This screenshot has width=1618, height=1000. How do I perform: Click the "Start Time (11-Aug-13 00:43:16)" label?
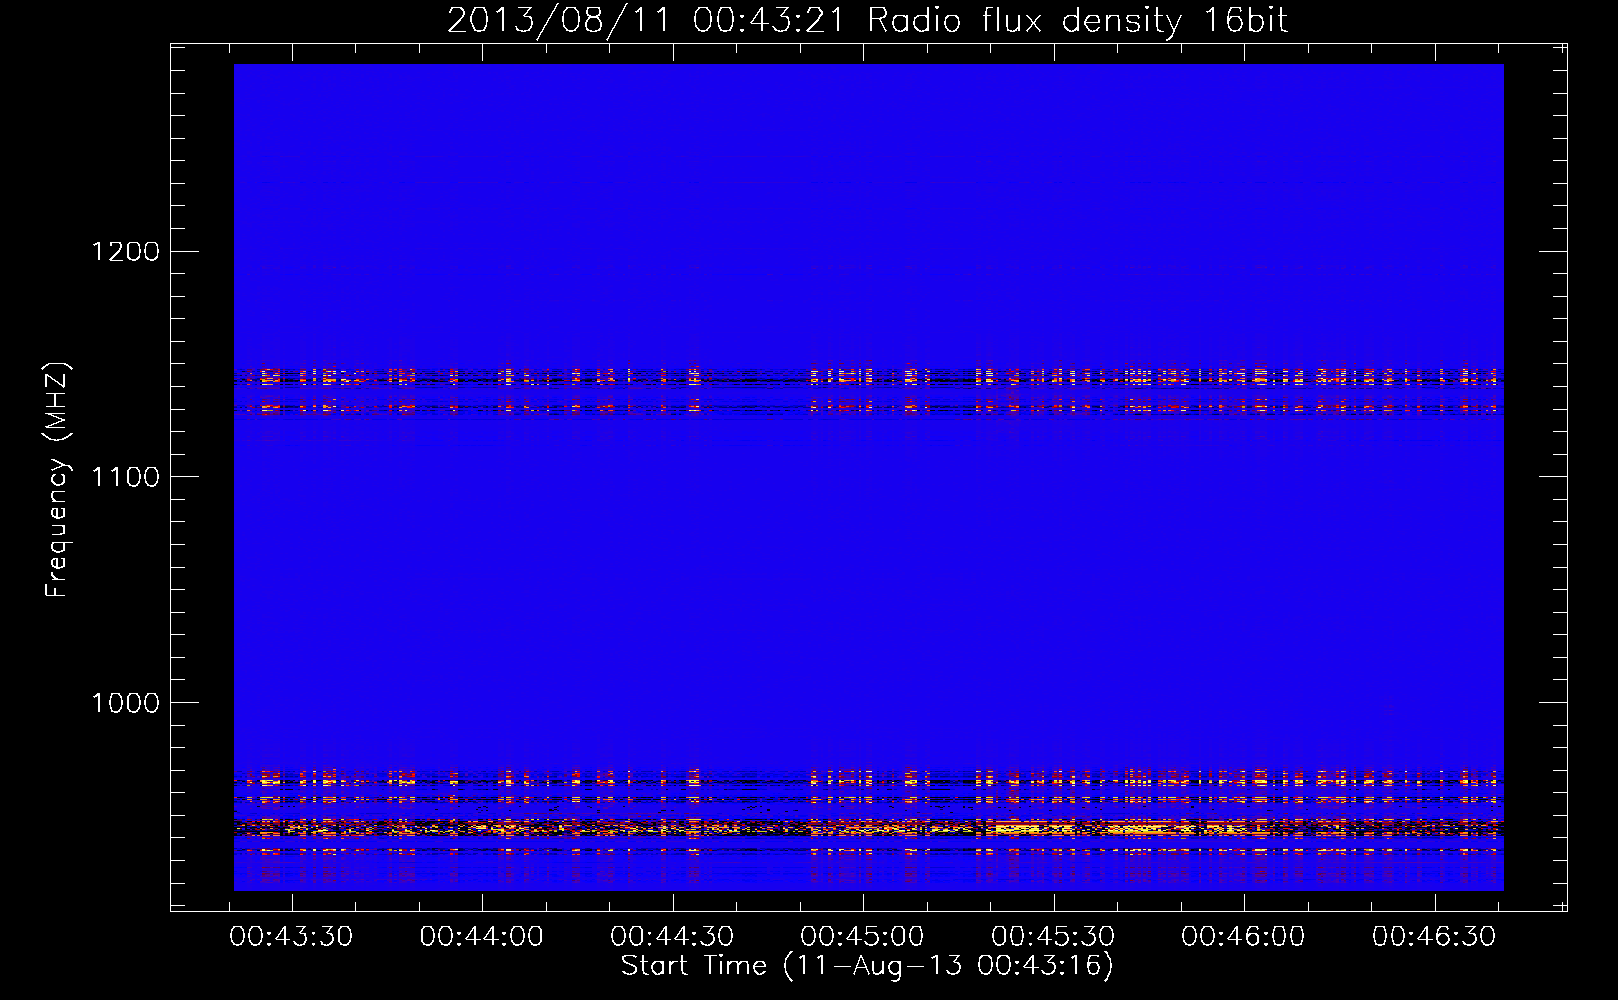point(867,966)
